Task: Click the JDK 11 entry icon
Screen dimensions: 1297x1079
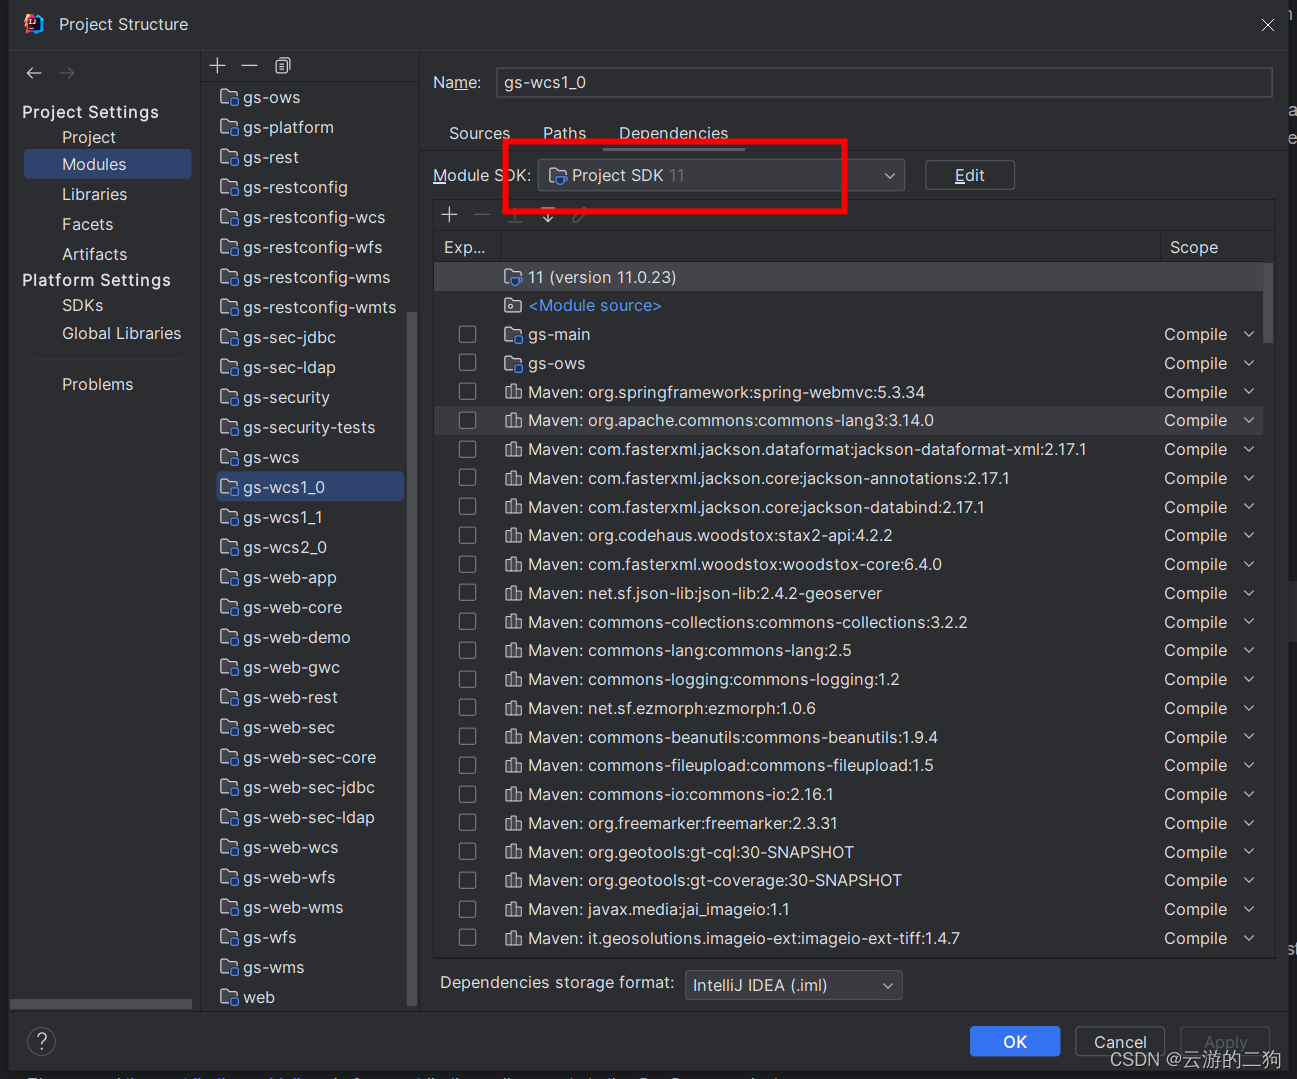Action: point(514,277)
